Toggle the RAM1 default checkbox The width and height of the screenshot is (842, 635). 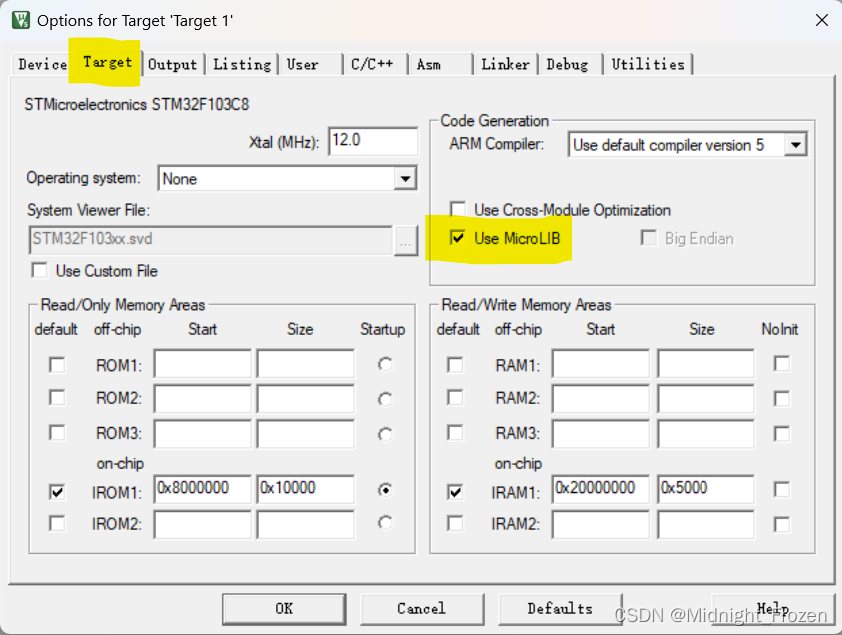click(455, 365)
